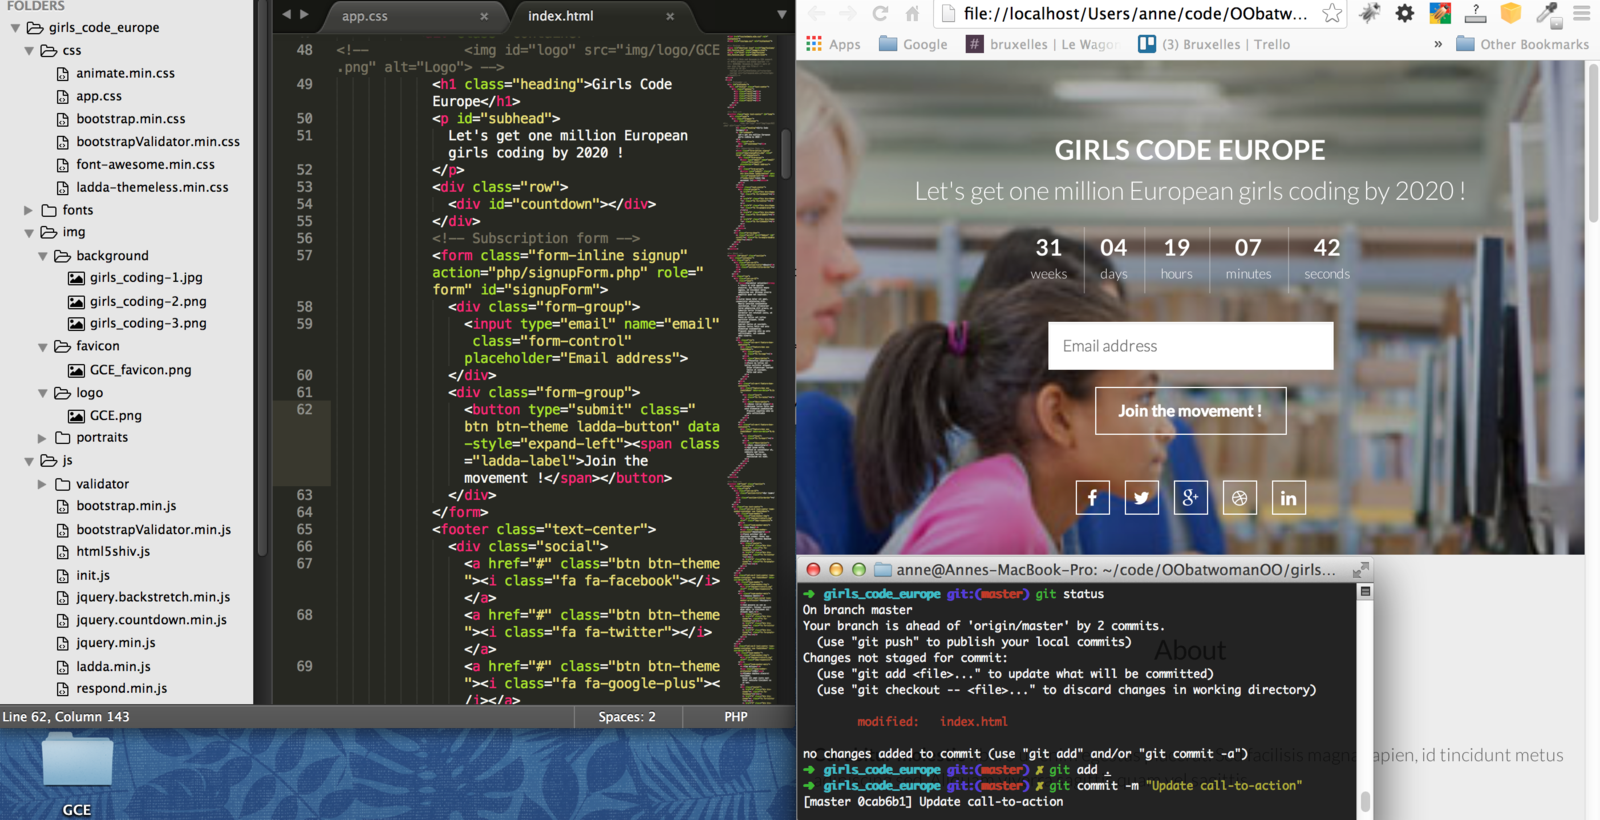Collapse the girls_code_europe root folder
Screen dimensions: 1600x820
pyautogui.click(x=15, y=28)
